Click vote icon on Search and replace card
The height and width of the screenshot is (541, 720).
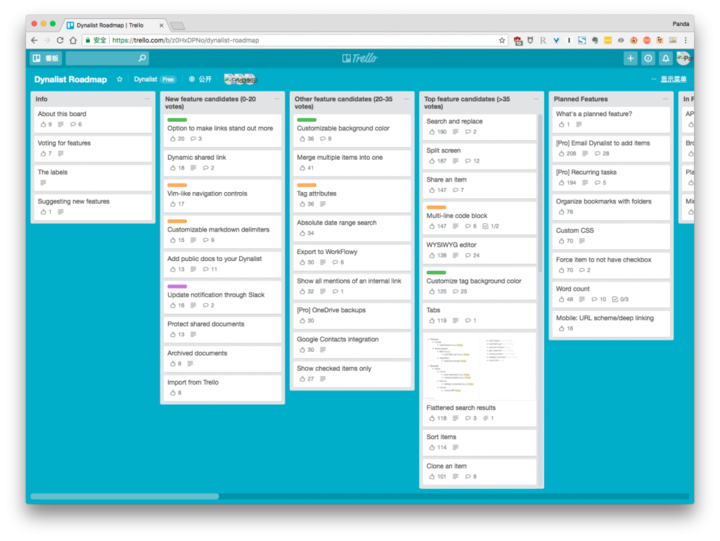click(x=432, y=132)
